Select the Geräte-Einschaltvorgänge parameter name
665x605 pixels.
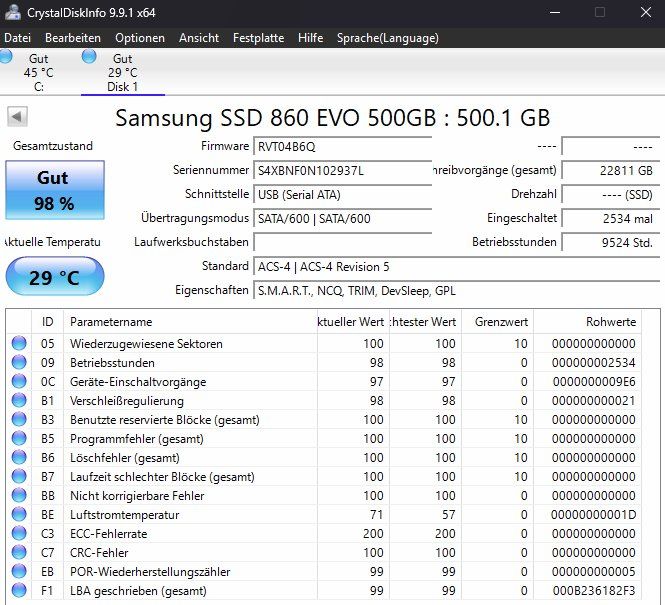(138, 382)
